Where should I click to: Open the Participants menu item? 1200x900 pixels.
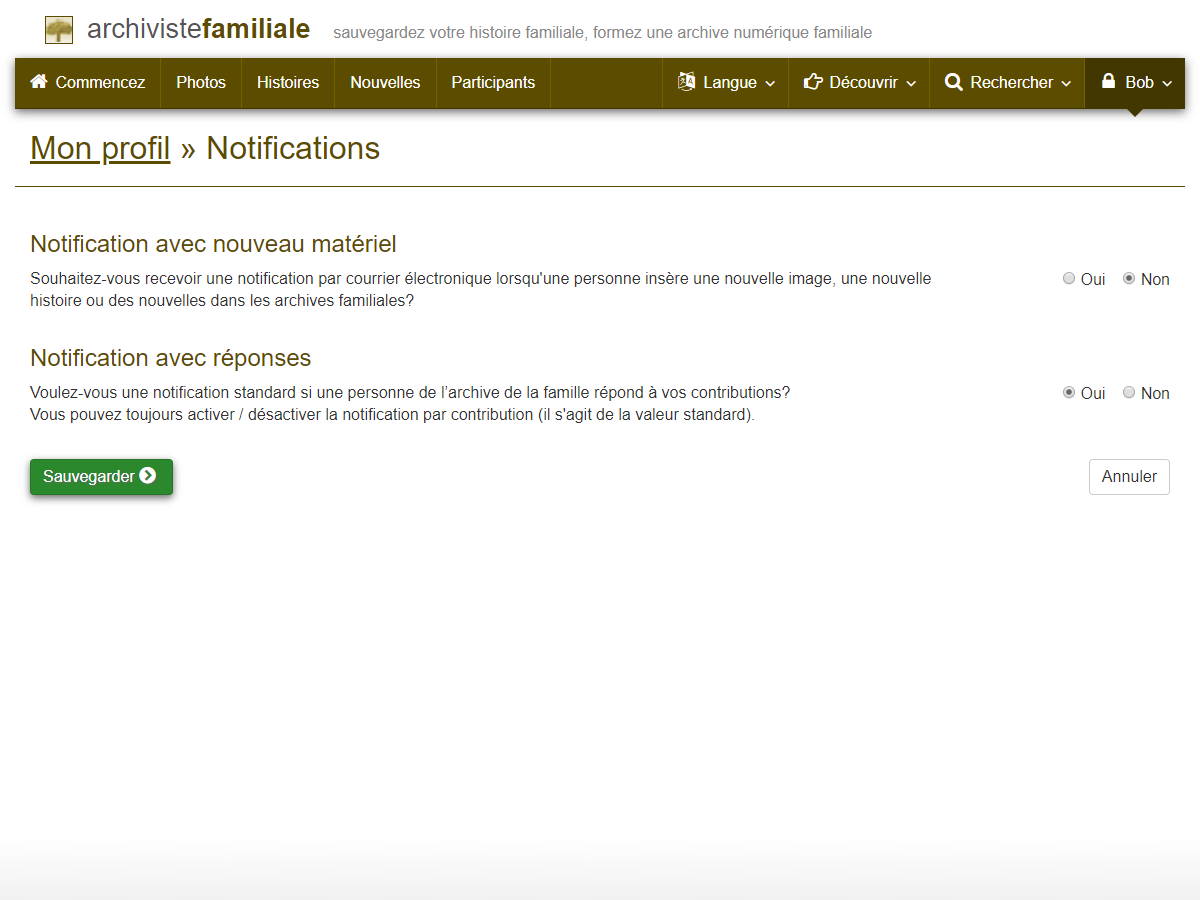coord(493,83)
